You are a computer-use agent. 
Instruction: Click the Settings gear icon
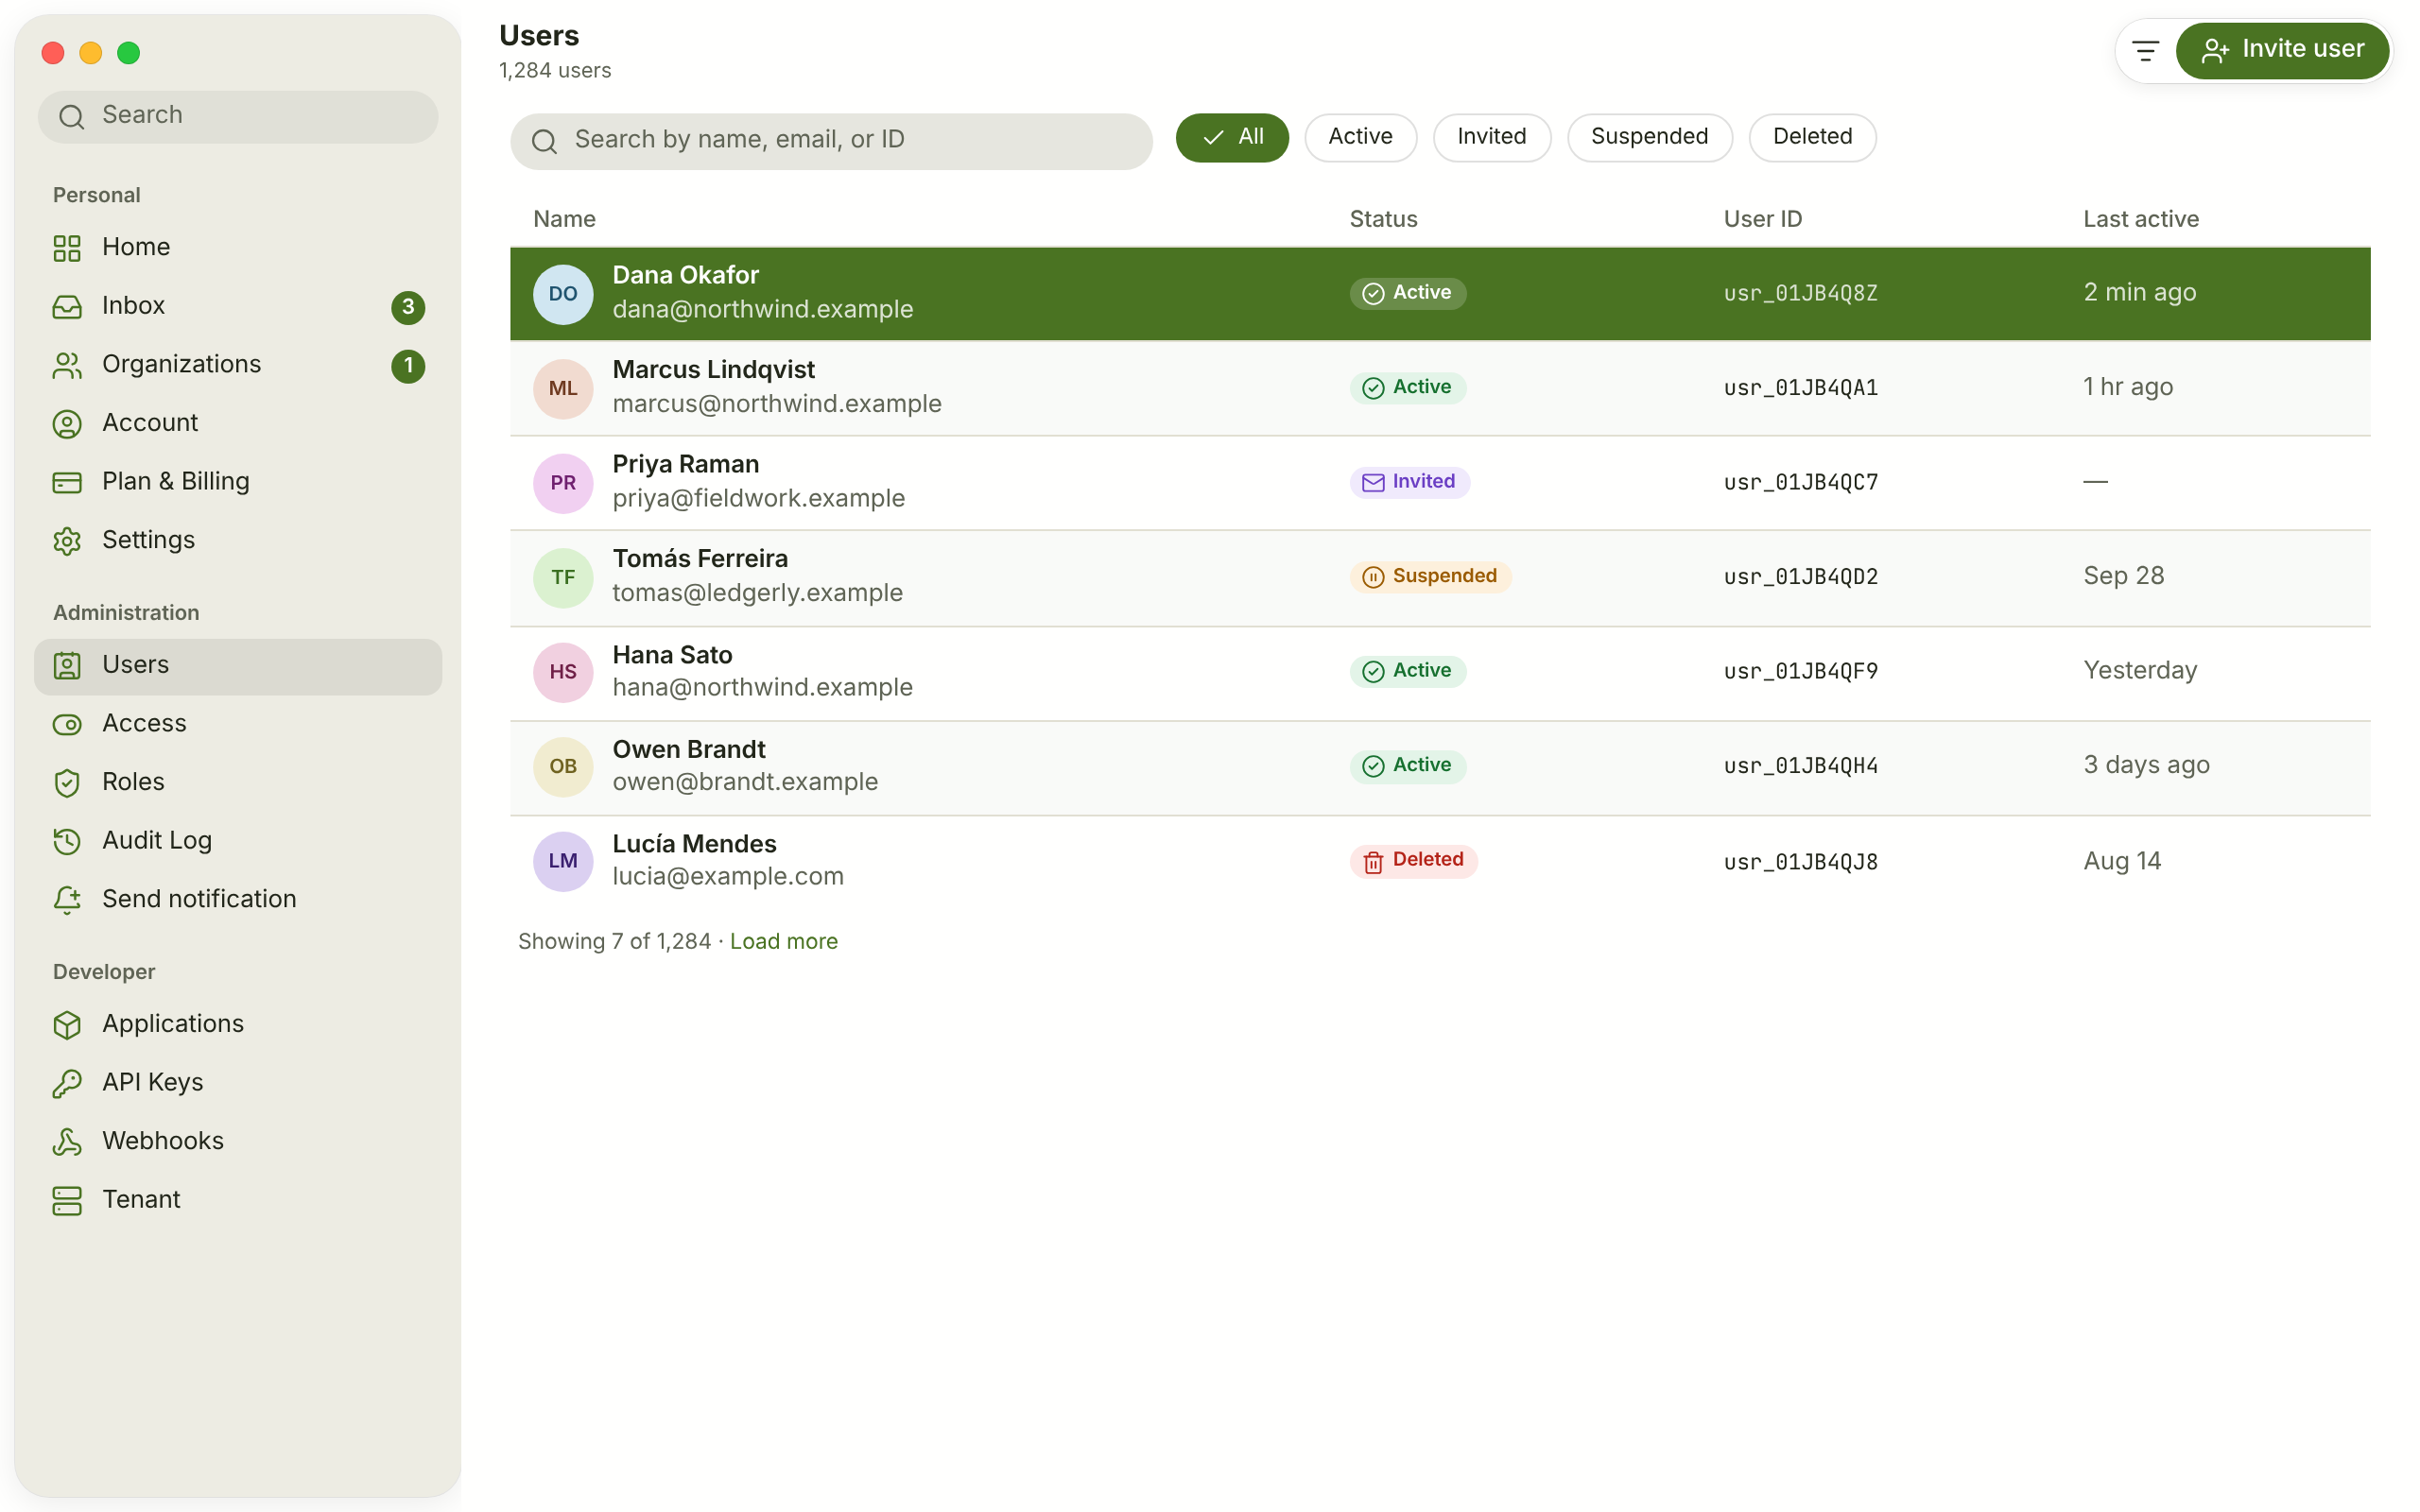(67, 541)
